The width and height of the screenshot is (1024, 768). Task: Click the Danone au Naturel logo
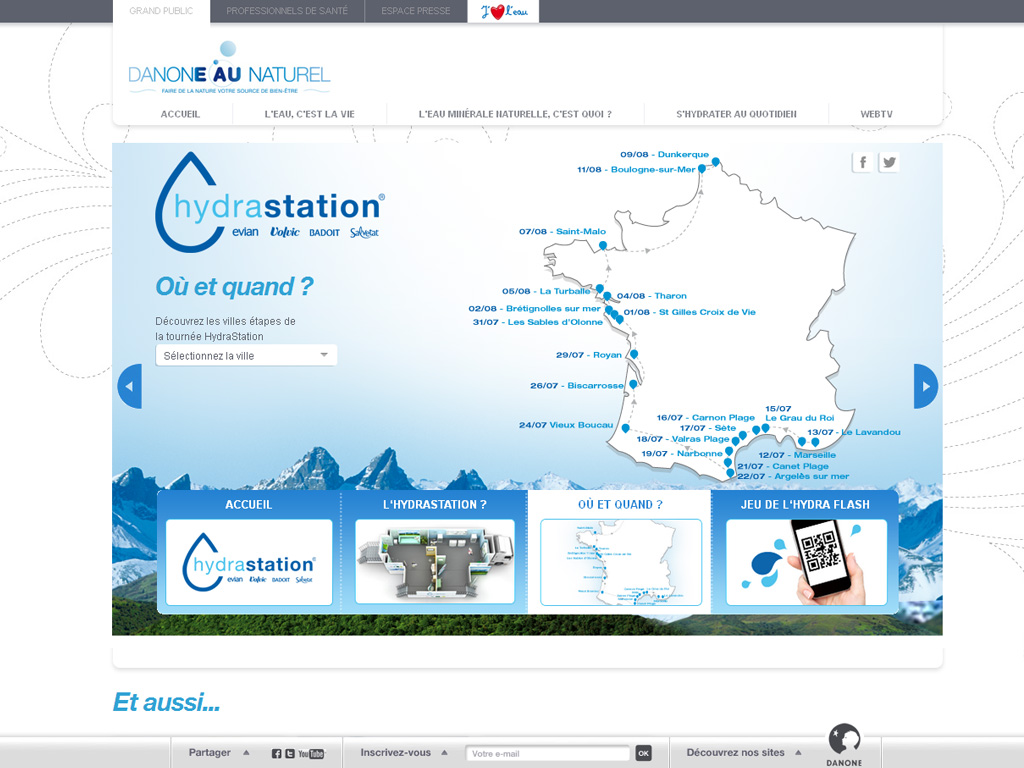pyautogui.click(x=229, y=69)
